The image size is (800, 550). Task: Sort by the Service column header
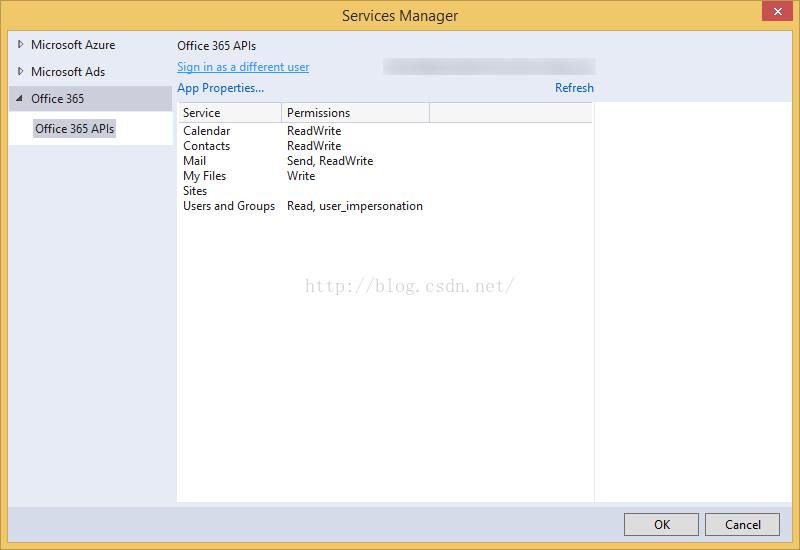click(230, 113)
